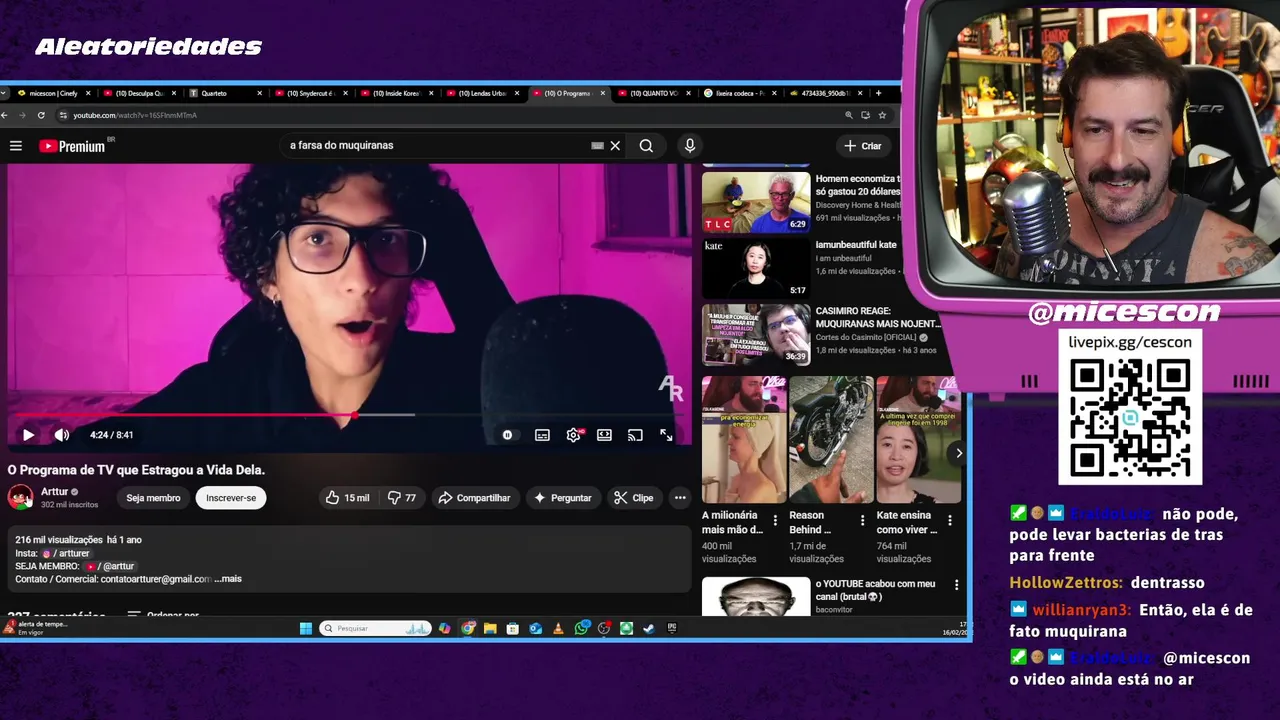This screenshot has height=720, width=1280.
Task: Open the Instagram / artturer link
Action: coord(67,553)
